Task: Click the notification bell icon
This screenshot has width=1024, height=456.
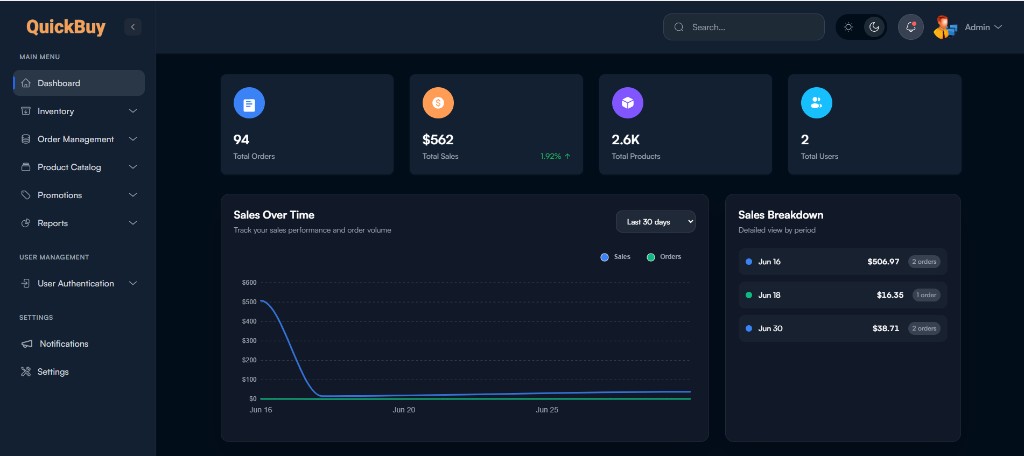Action: pyautogui.click(x=910, y=27)
